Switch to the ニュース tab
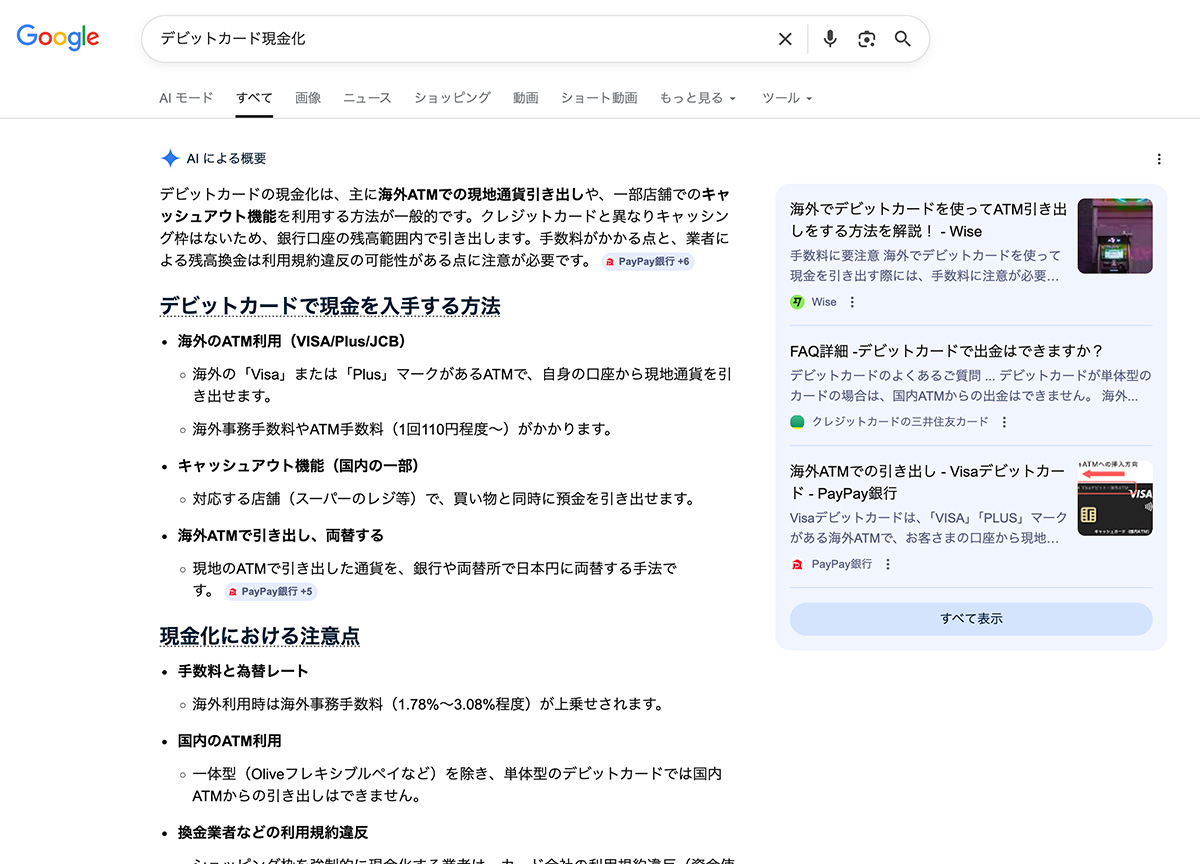This screenshot has width=1200, height=864. [367, 98]
